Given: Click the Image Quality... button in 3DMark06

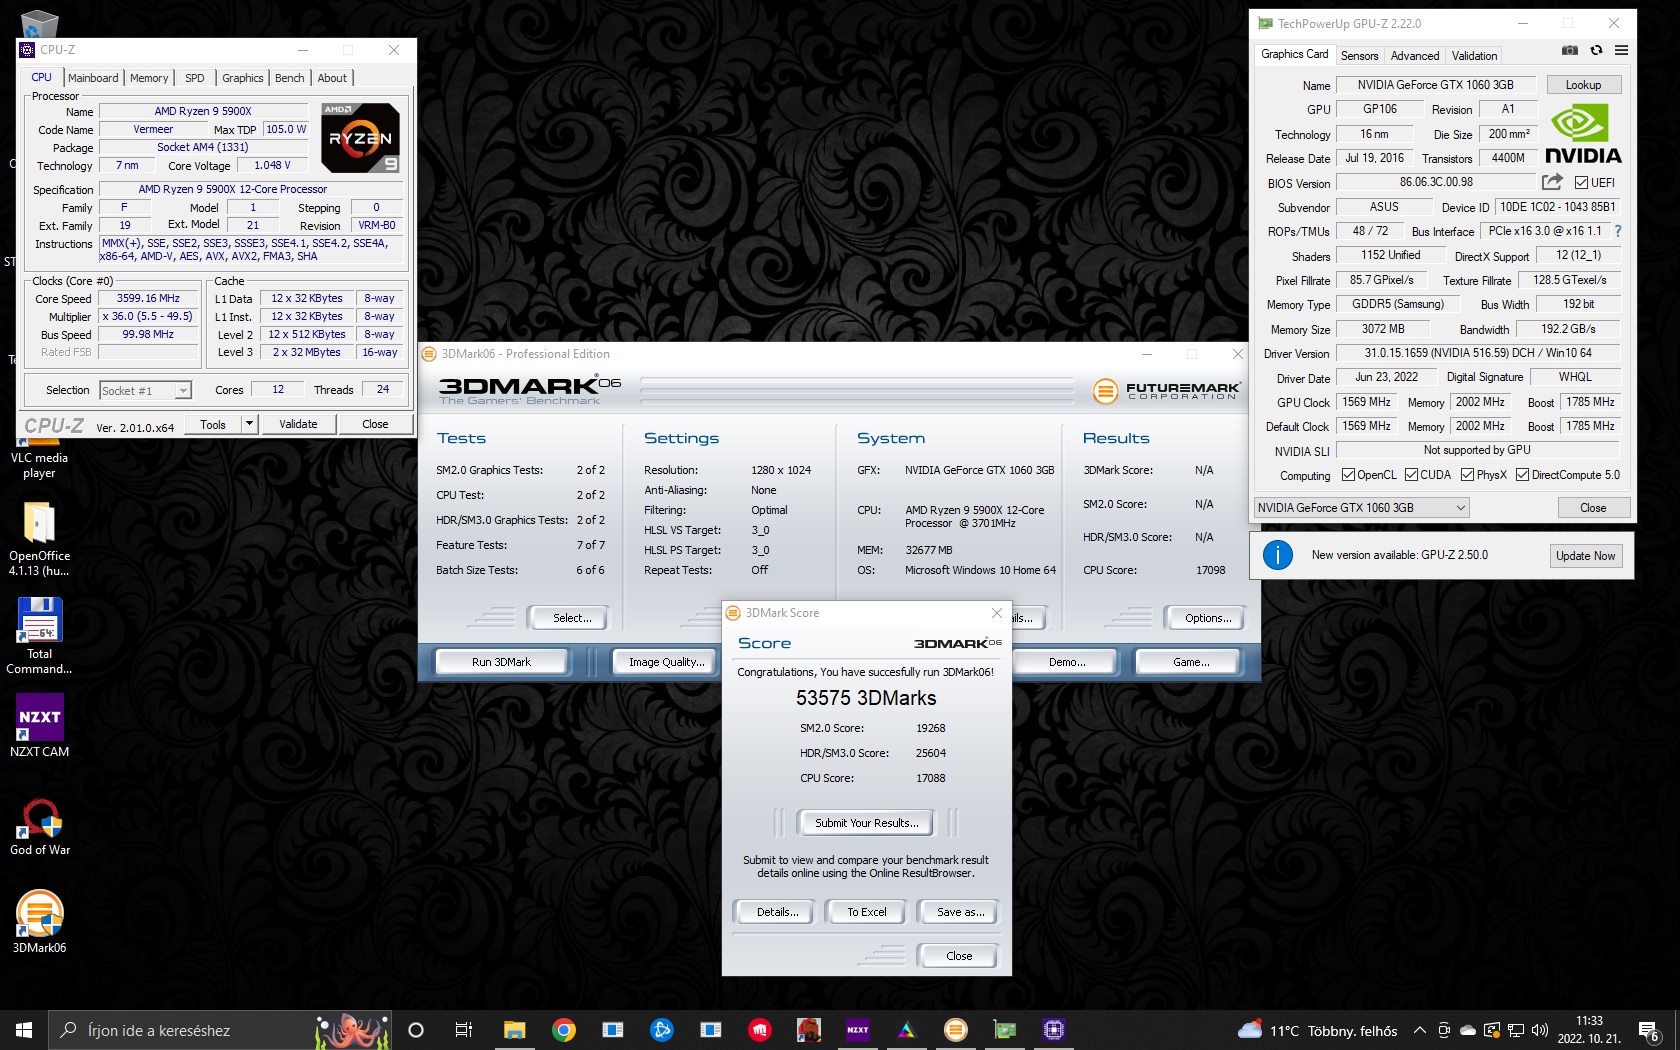Looking at the screenshot, I should [666, 662].
